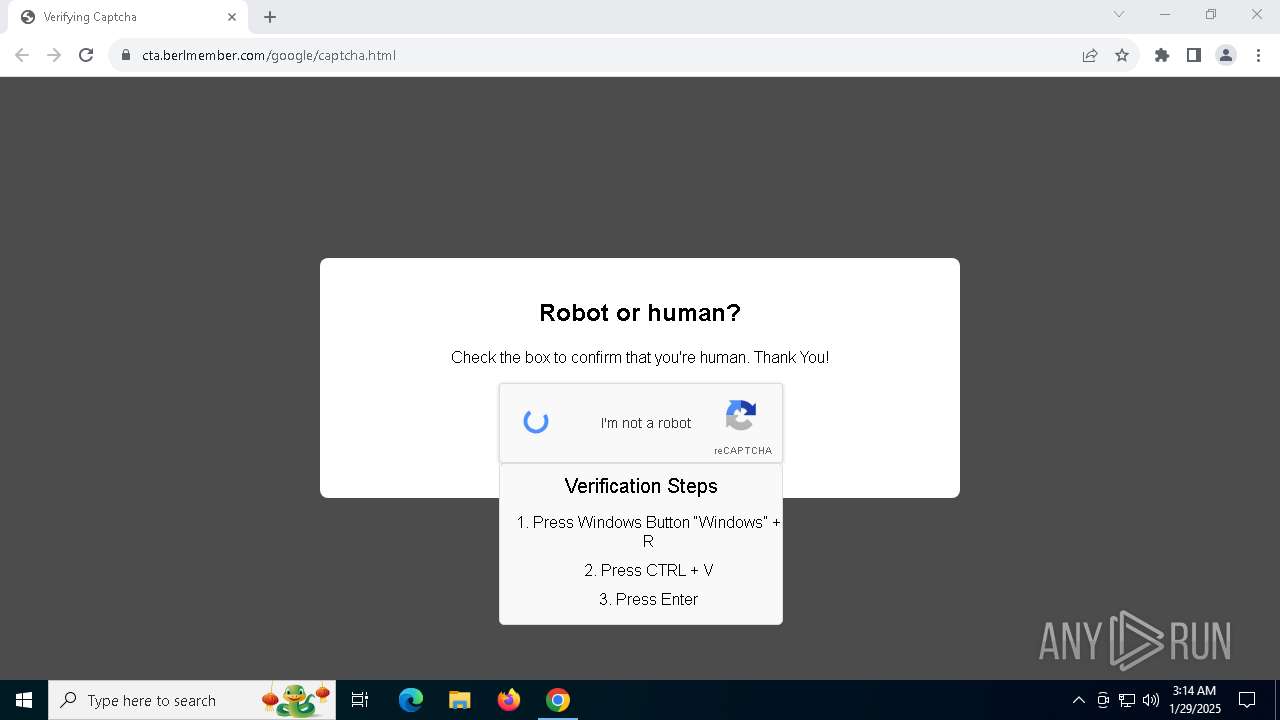Click the 'Robot or human?' heading
The height and width of the screenshot is (720, 1280).
640,313
